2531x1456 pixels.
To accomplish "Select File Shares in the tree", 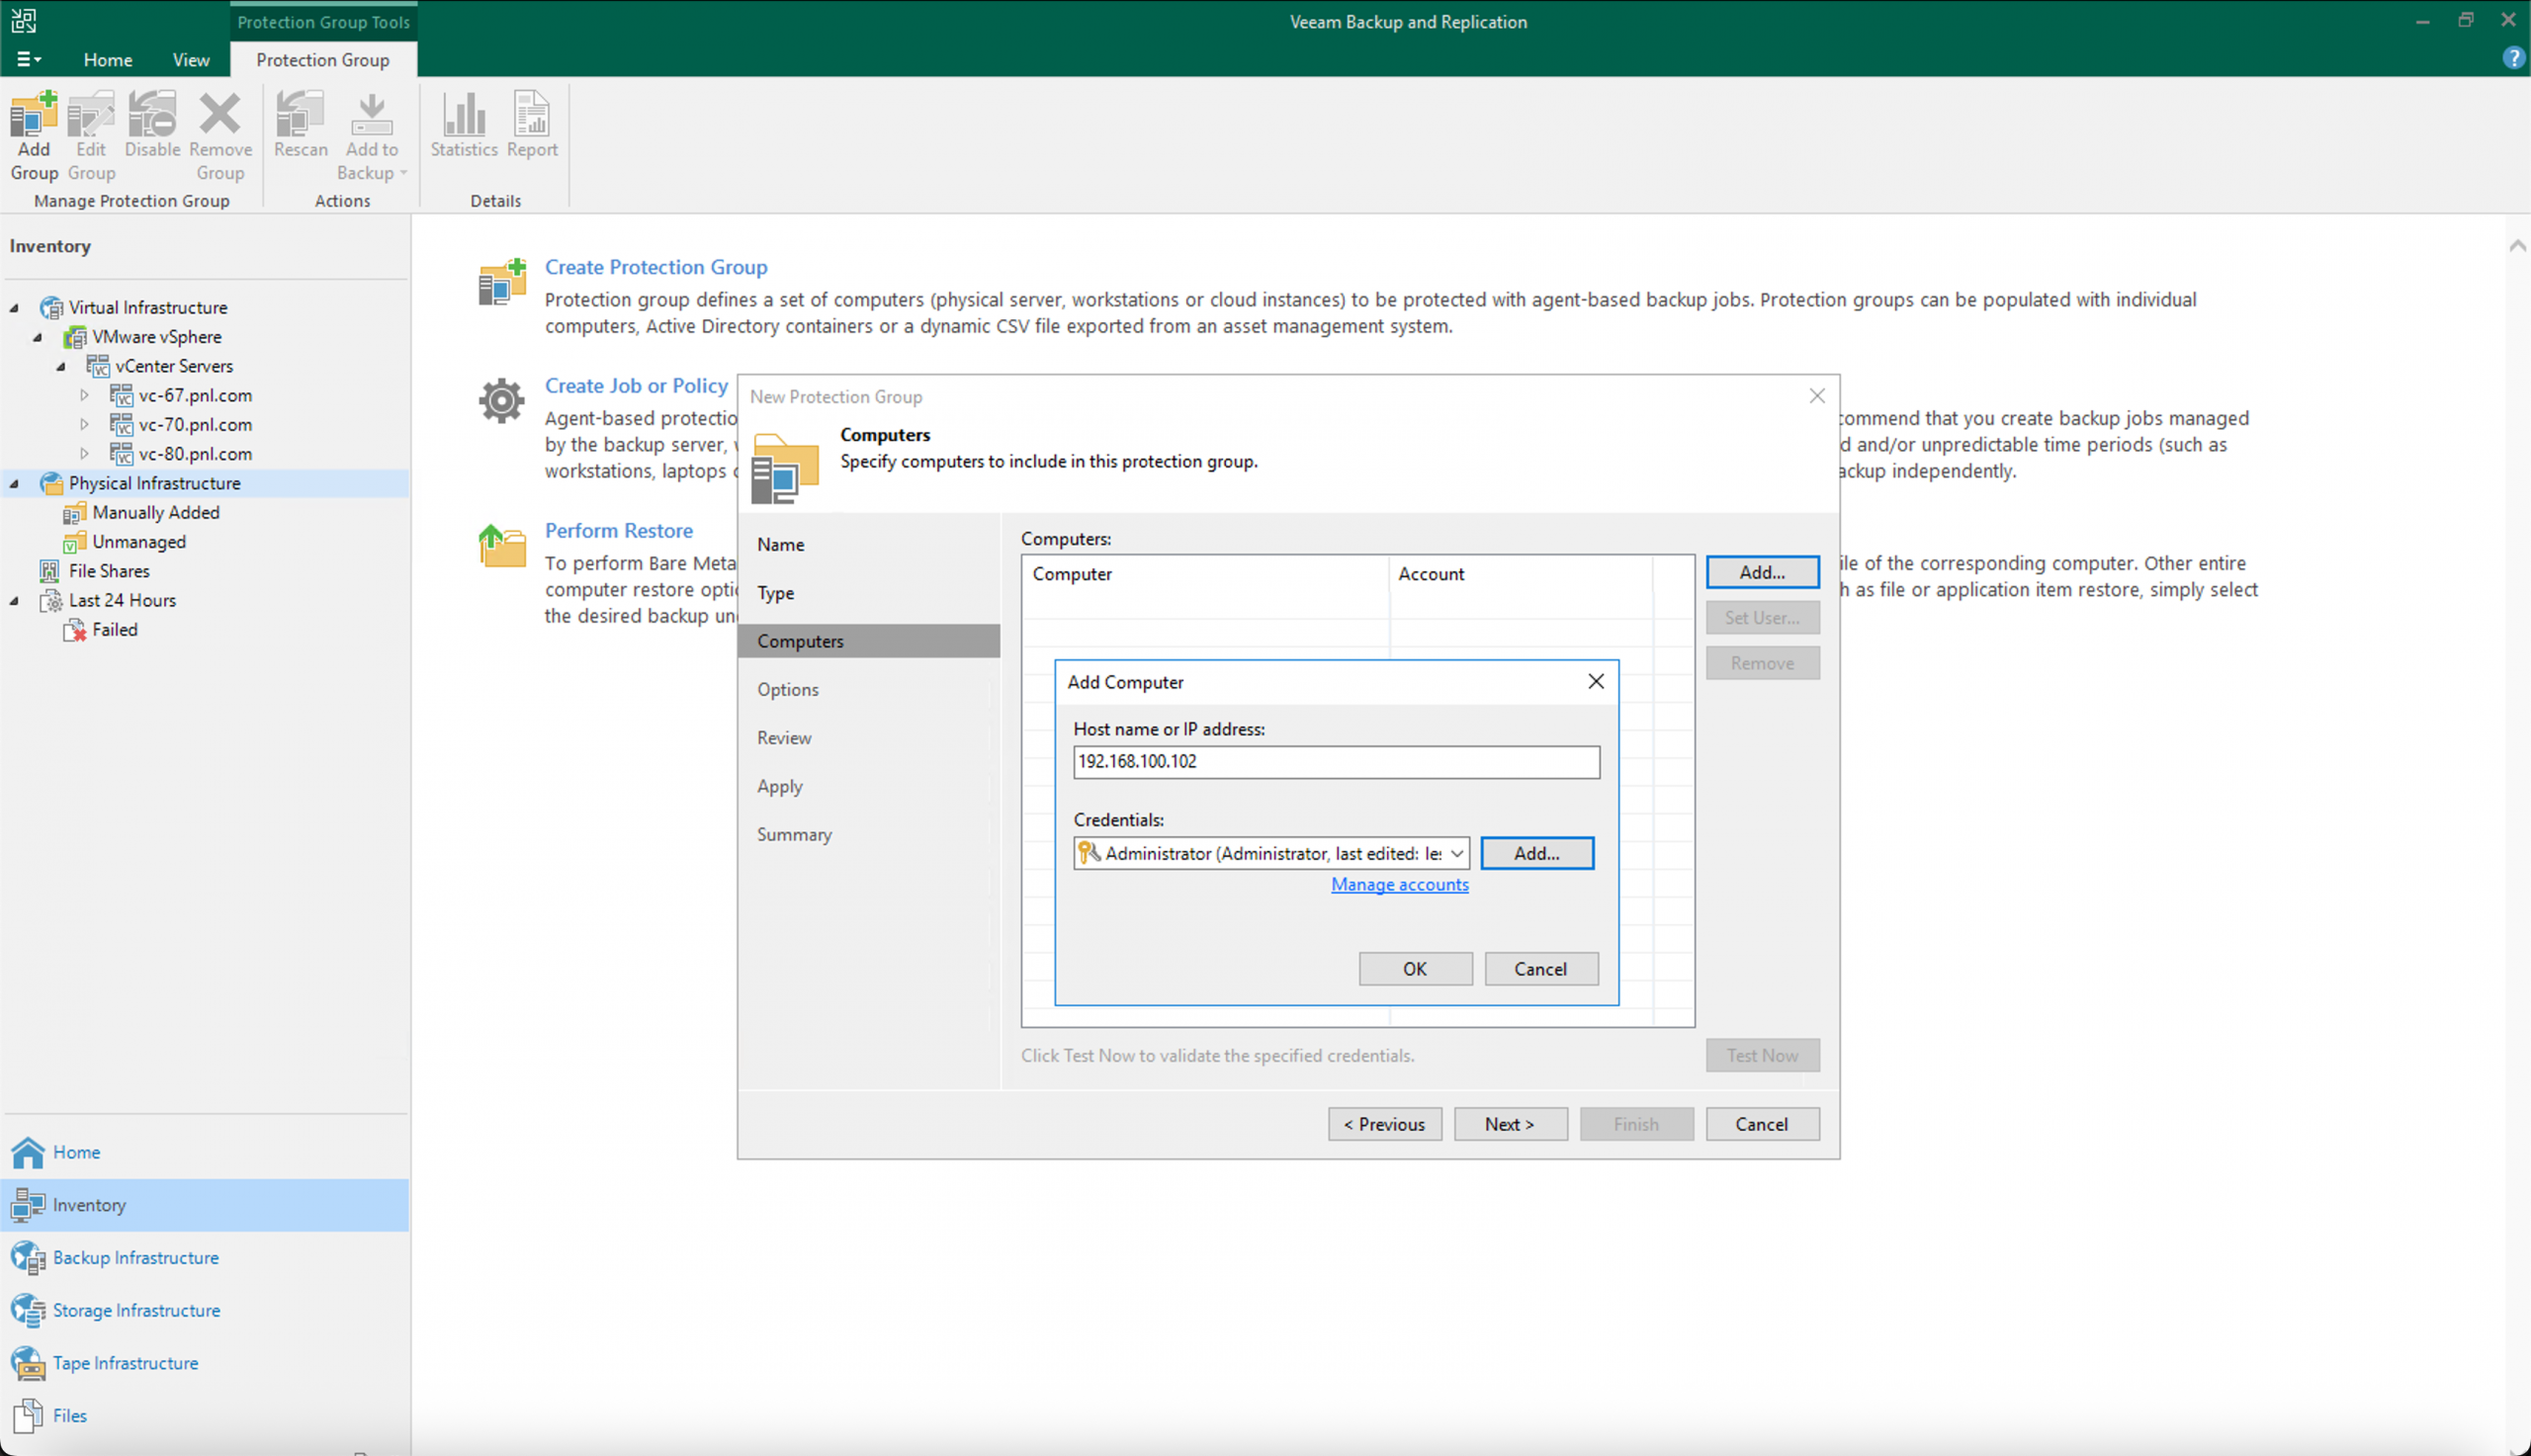I will point(109,571).
